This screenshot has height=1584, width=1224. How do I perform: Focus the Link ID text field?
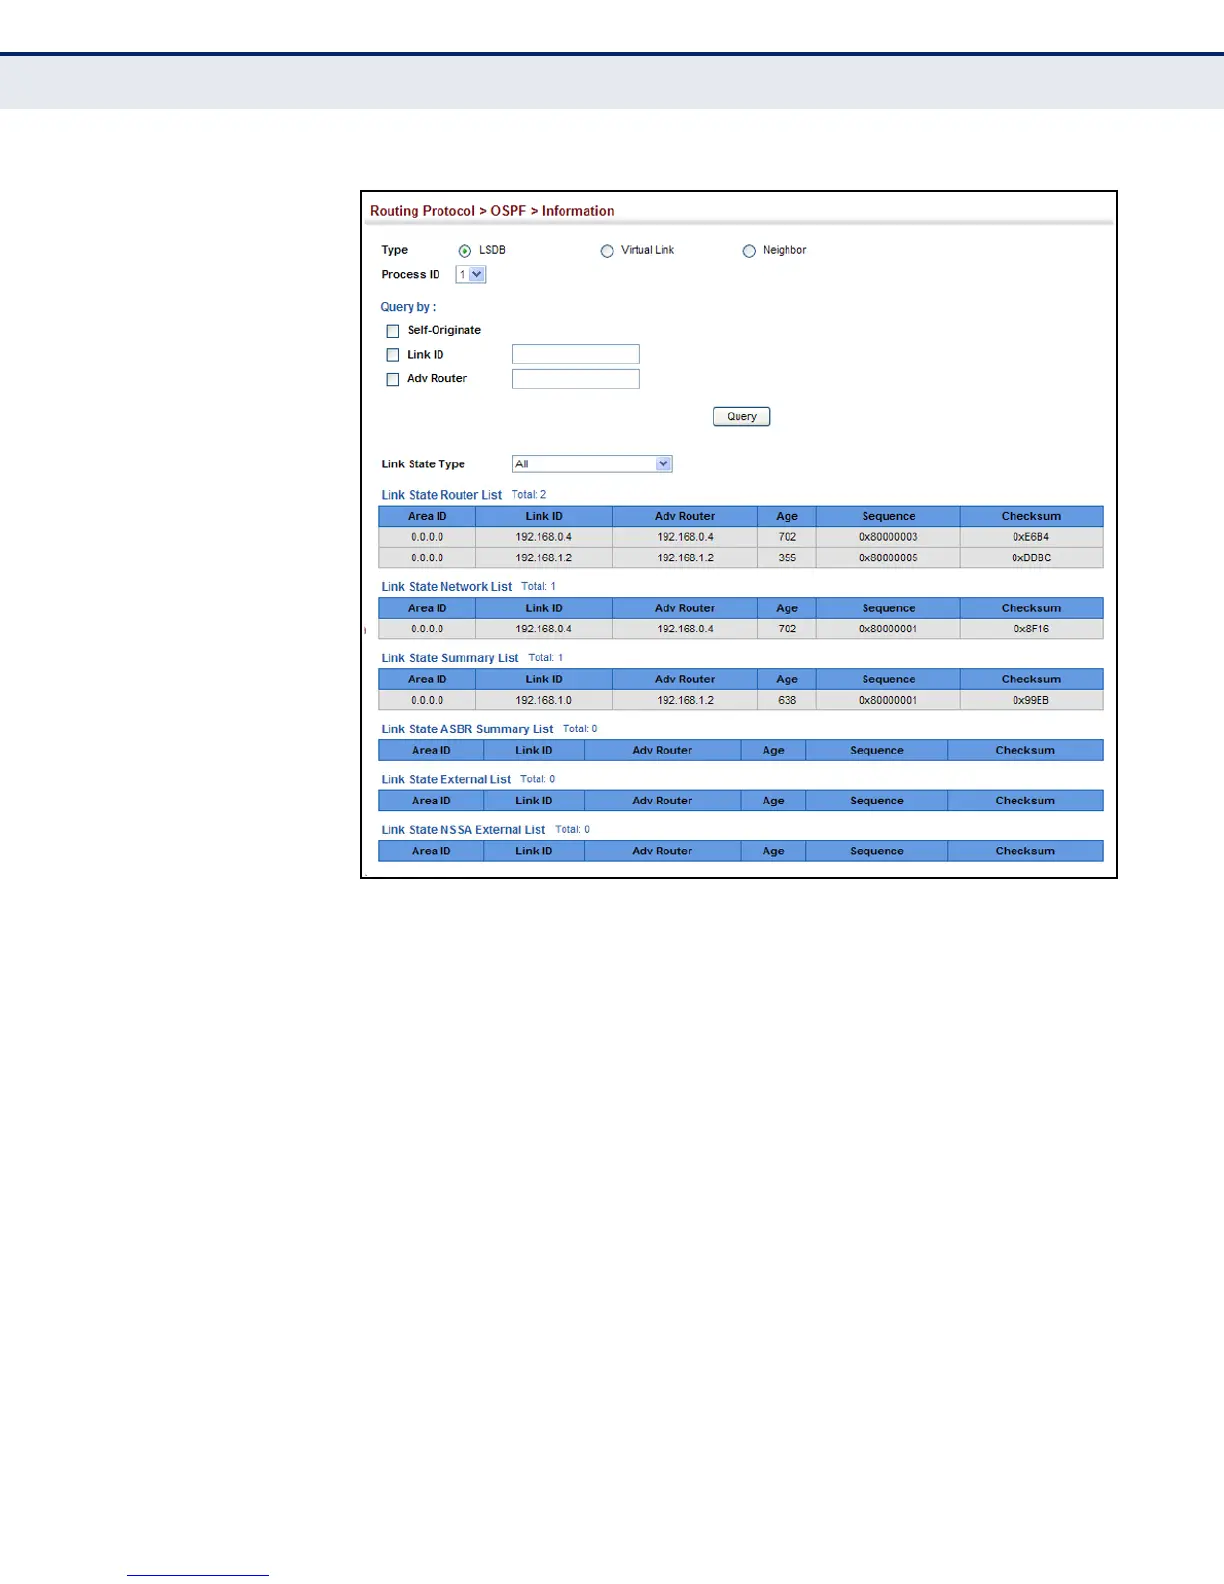point(576,354)
